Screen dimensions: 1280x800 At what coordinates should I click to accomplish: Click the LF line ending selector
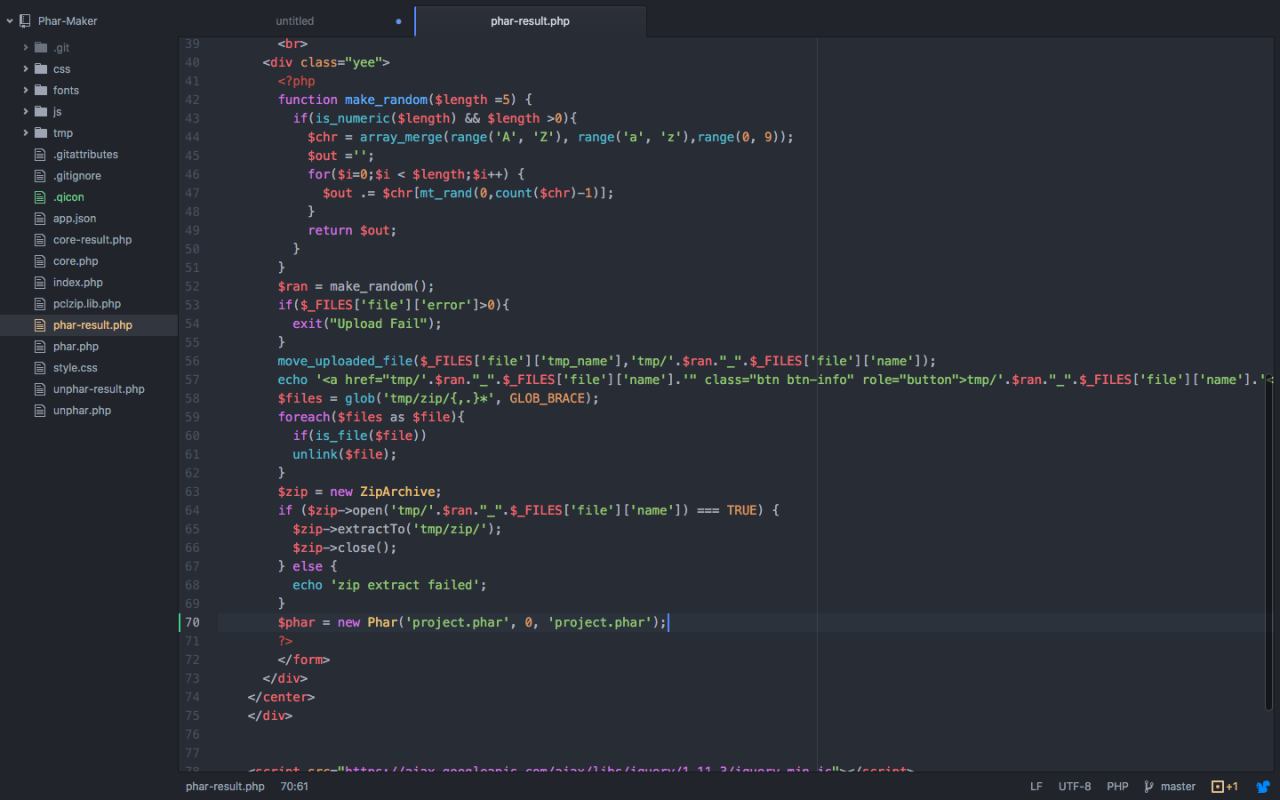[x=1036, y=786]
